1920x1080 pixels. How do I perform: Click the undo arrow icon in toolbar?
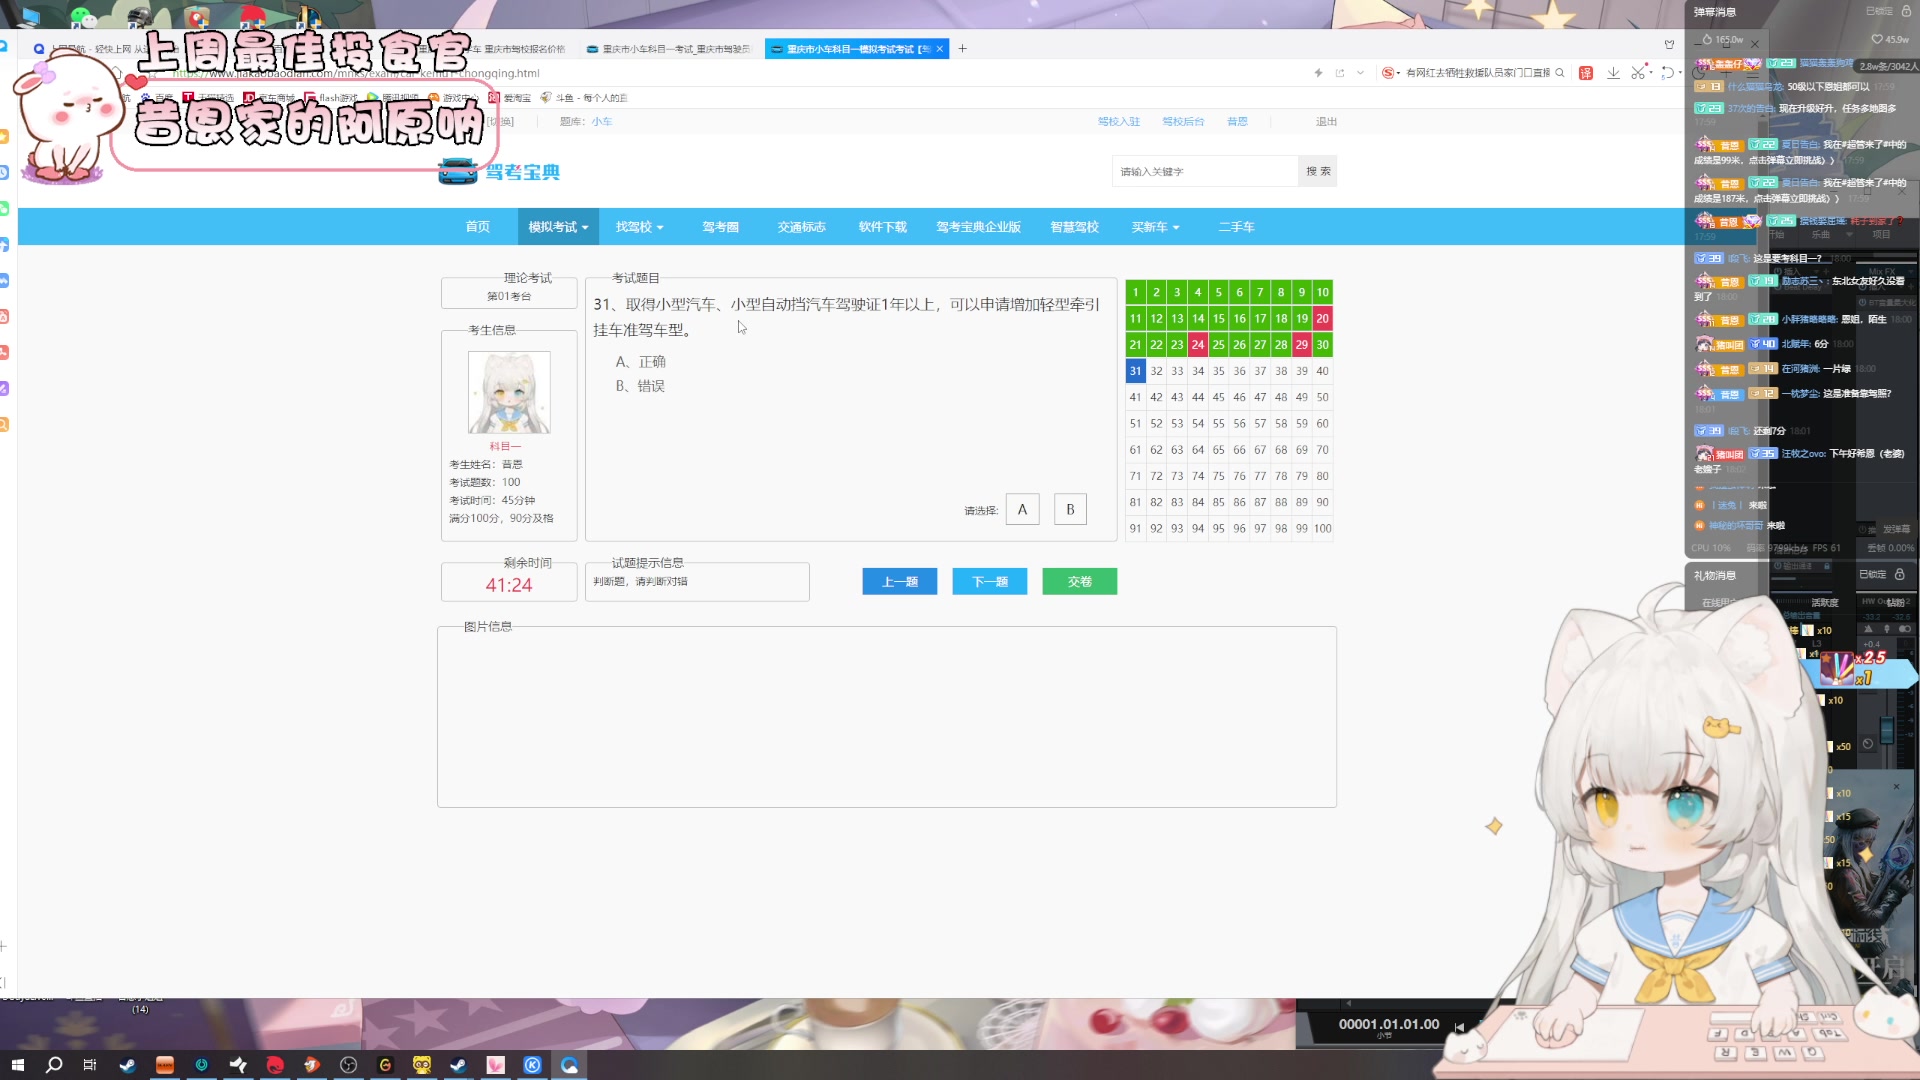(1667, 73)
